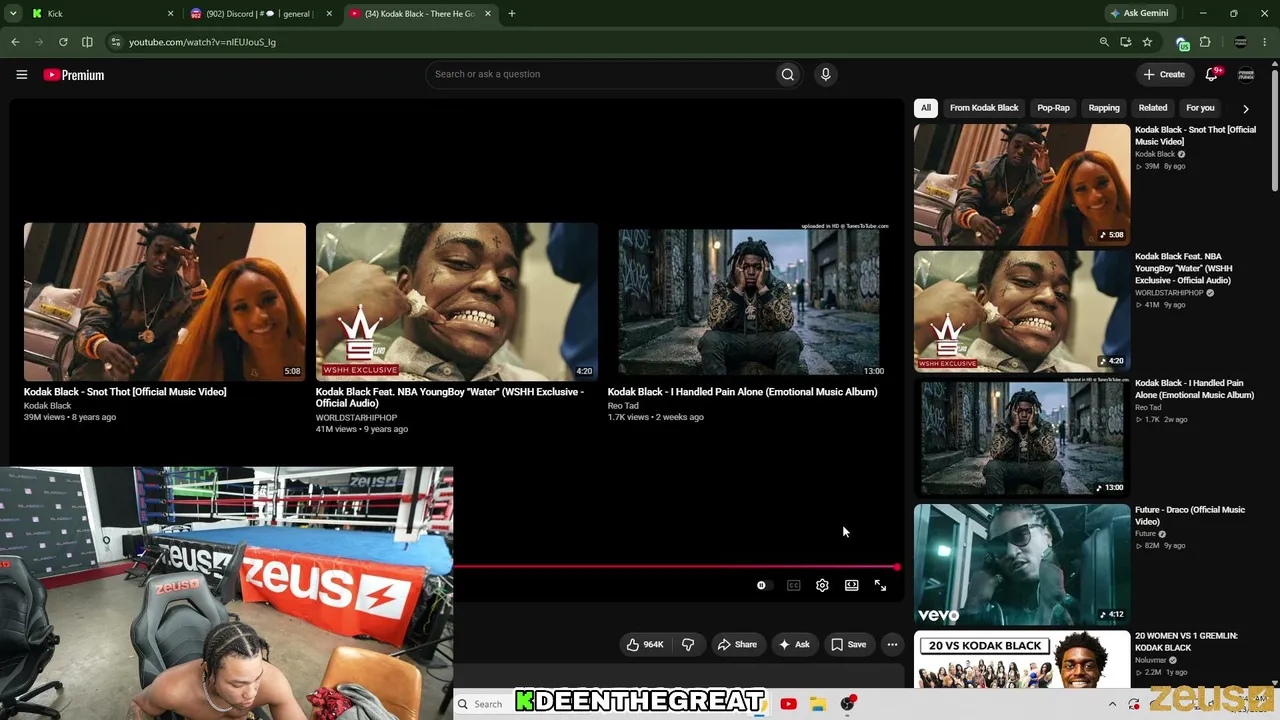Screen dimensions: 1280x720
Task: Toggle the browser split view icon
Action: click(87, 42)
